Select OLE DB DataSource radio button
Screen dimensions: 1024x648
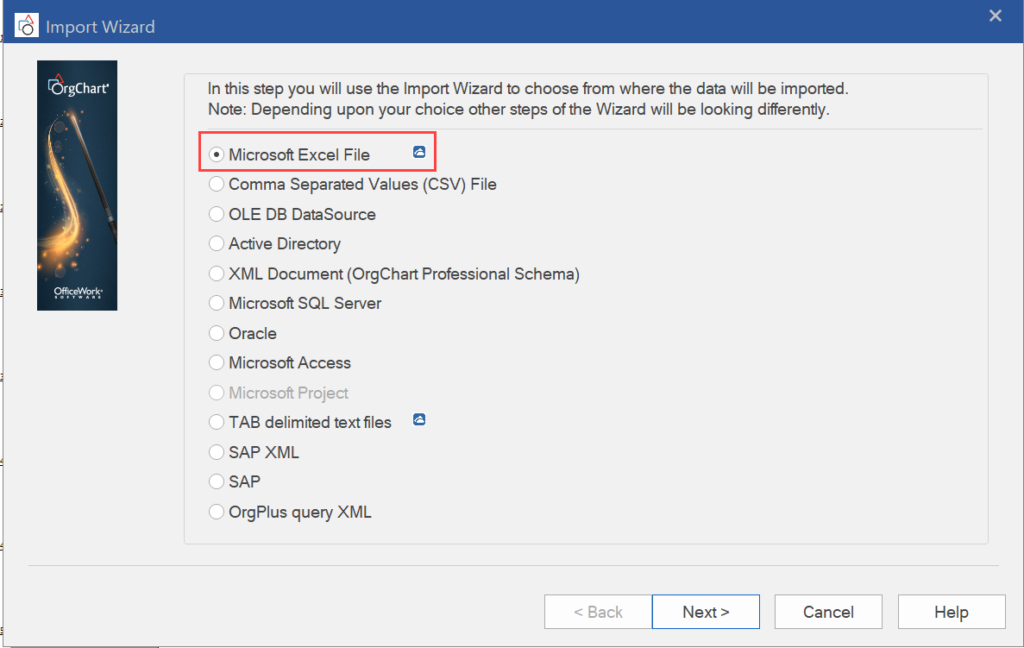[216, 214]
